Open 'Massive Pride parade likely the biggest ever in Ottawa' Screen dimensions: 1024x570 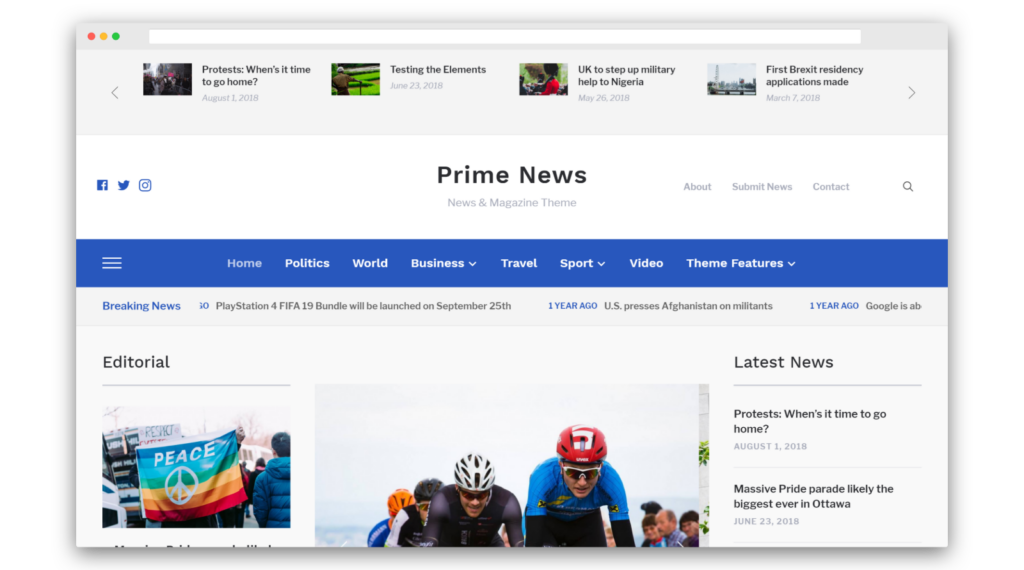(813, 496)
